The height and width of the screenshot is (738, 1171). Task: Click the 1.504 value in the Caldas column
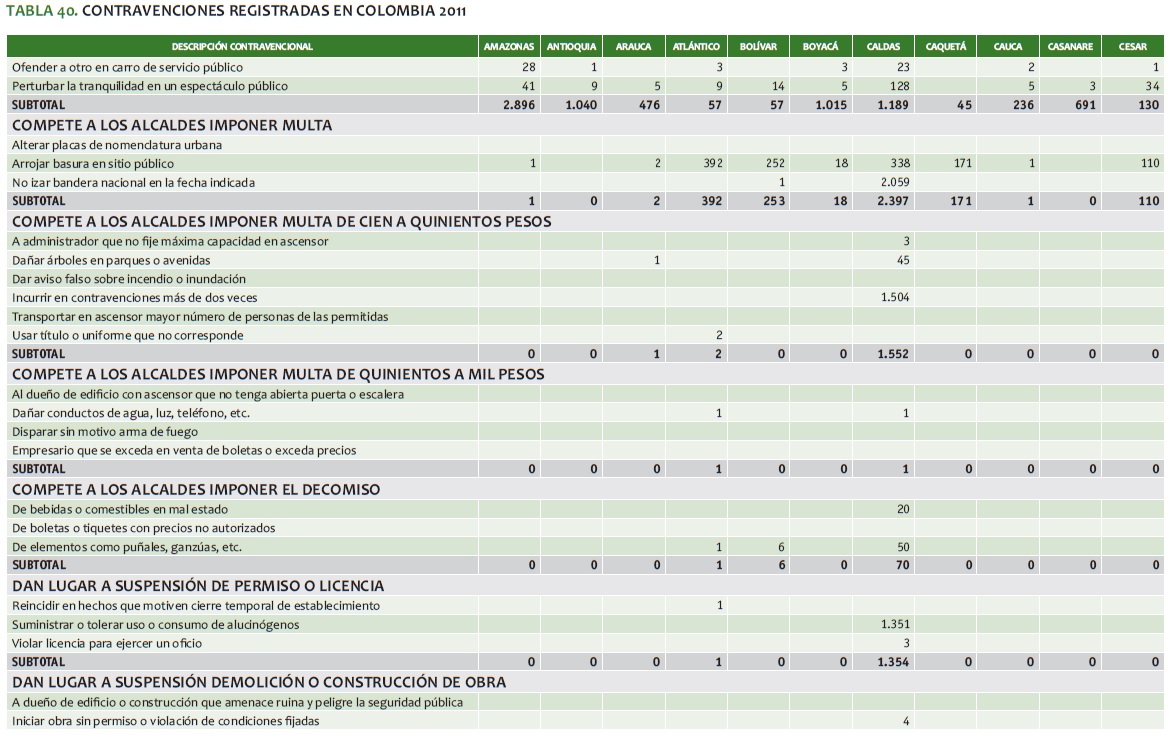click(893, 297)
